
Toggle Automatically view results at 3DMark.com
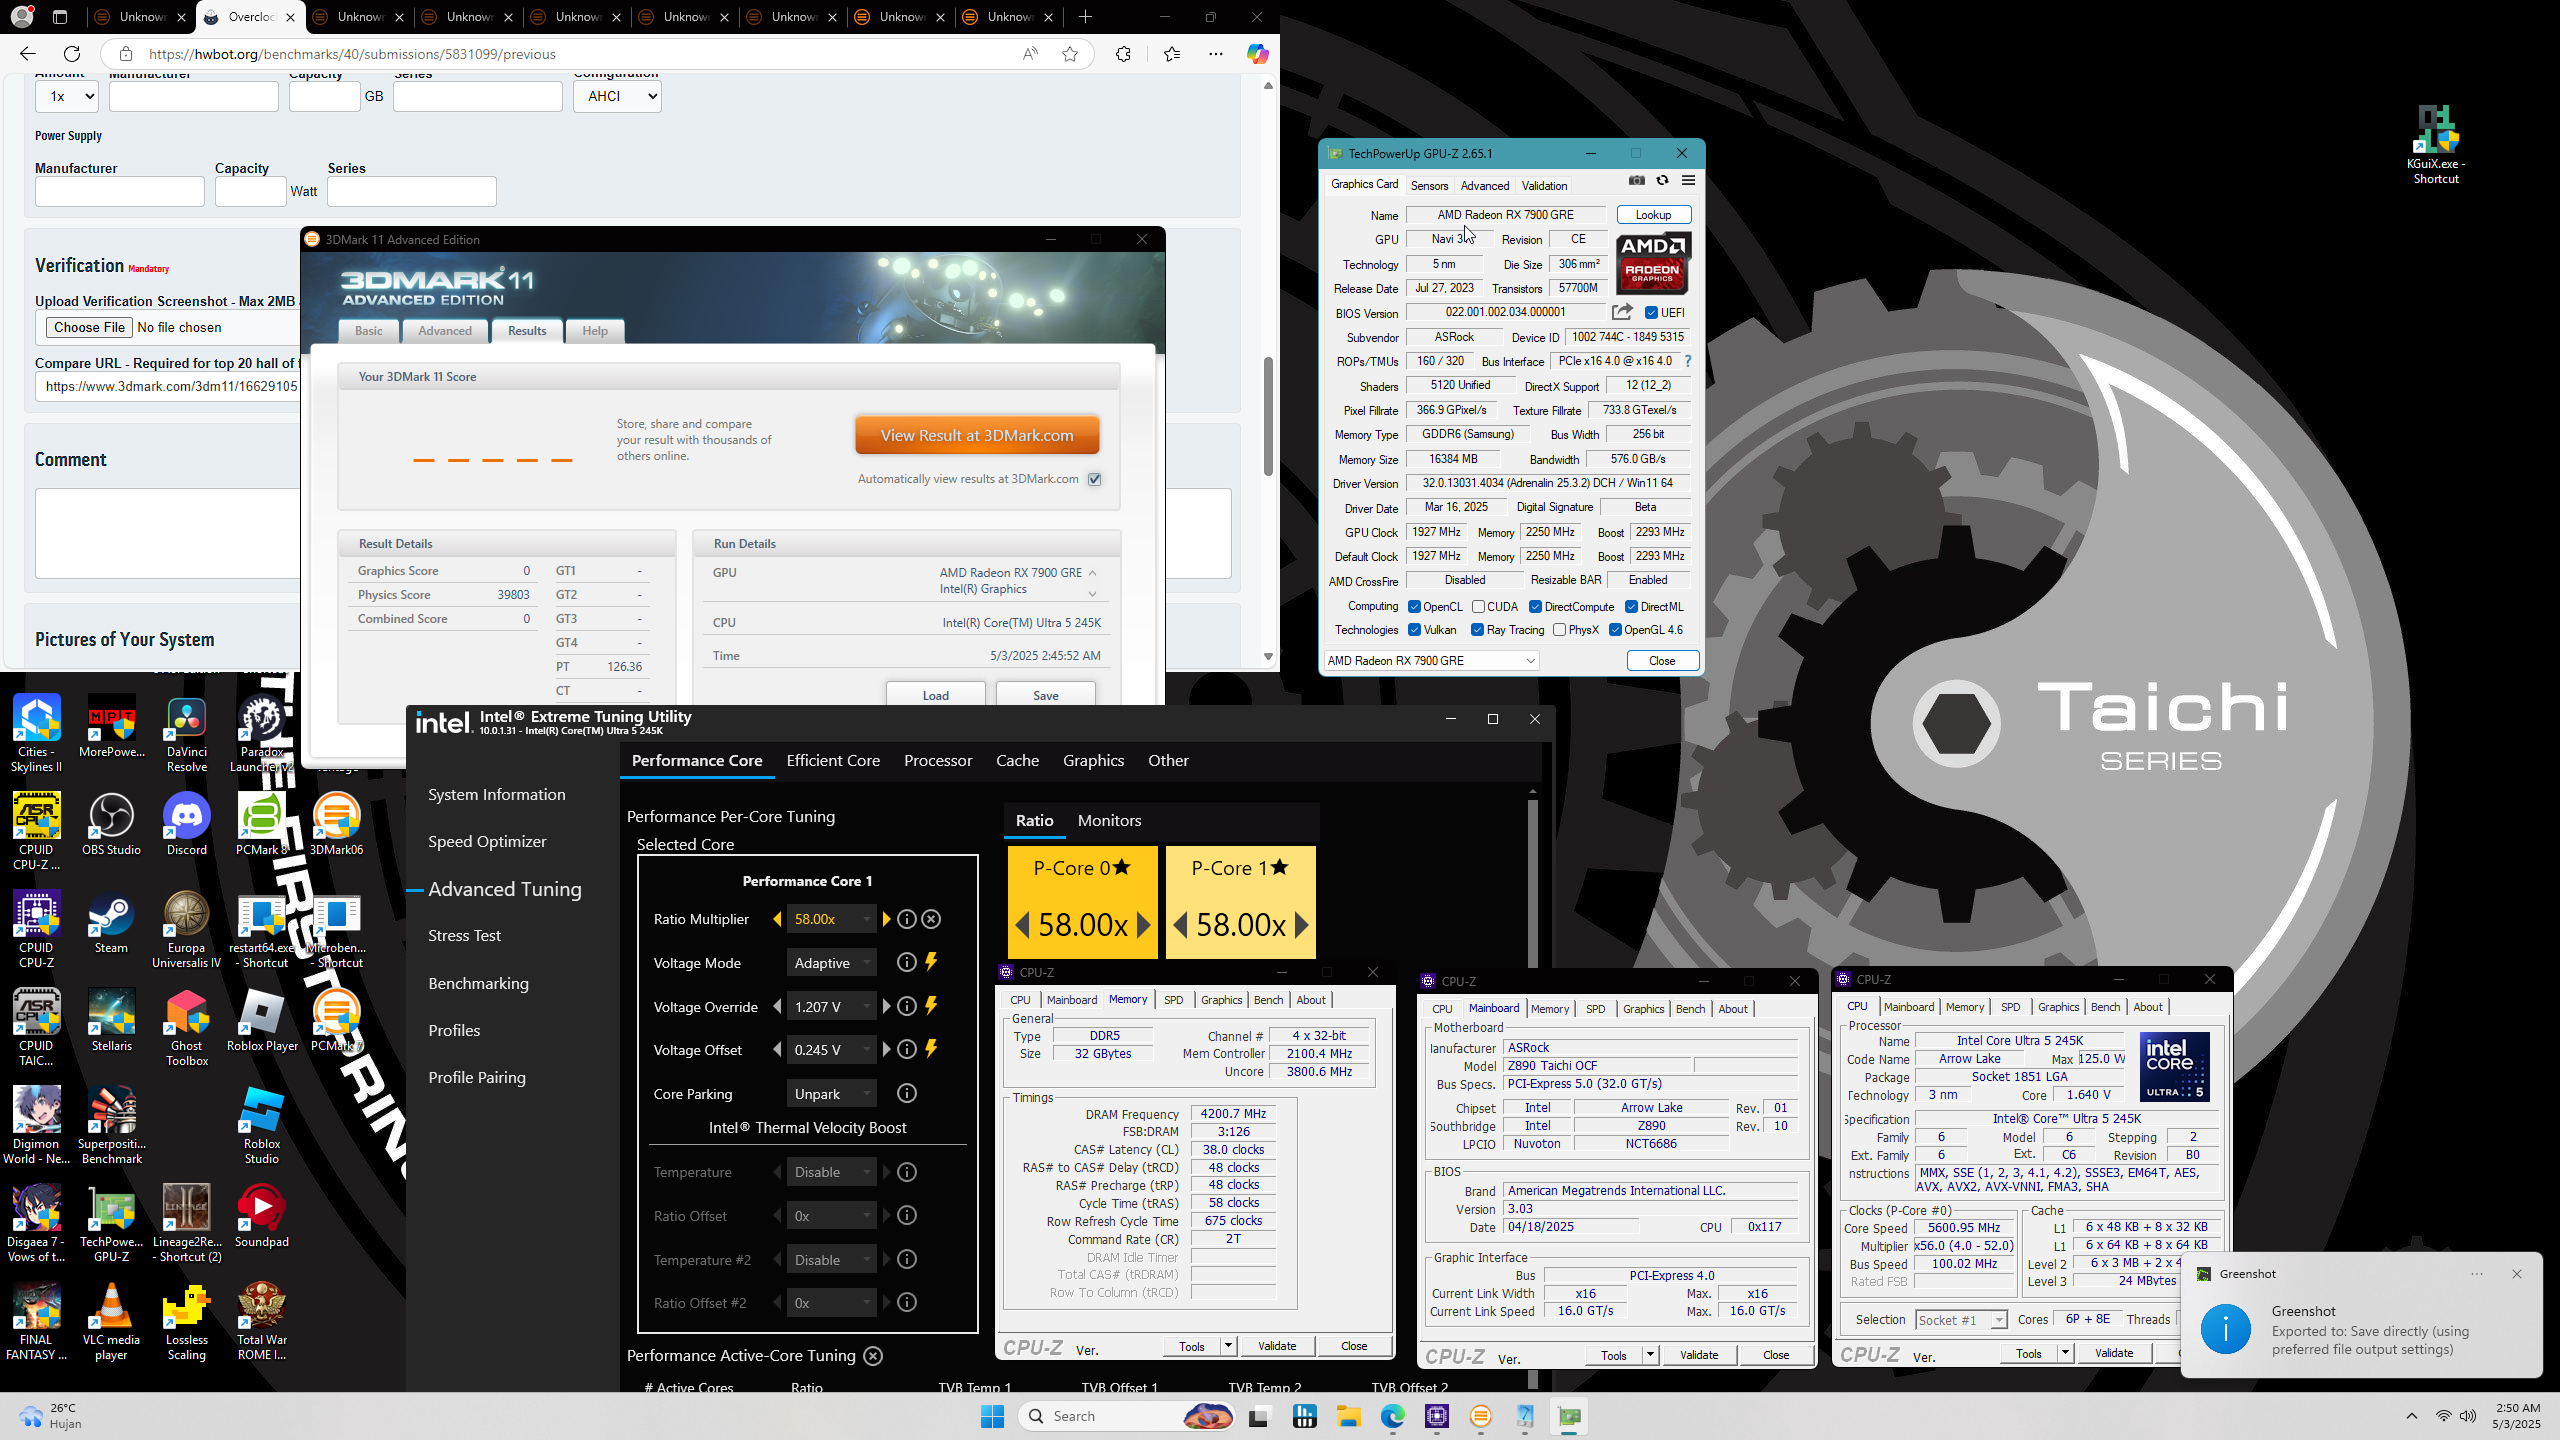tap(1095, 479)
